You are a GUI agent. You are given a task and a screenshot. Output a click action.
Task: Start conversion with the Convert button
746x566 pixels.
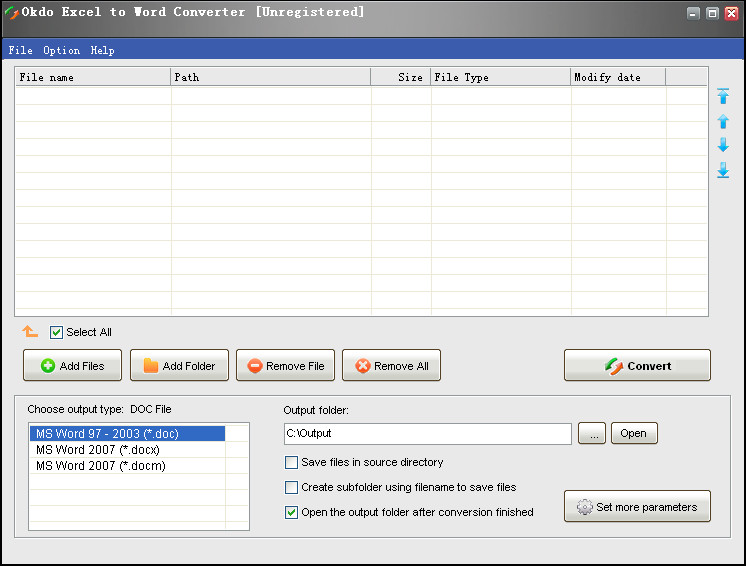click(x=638, y=365)
